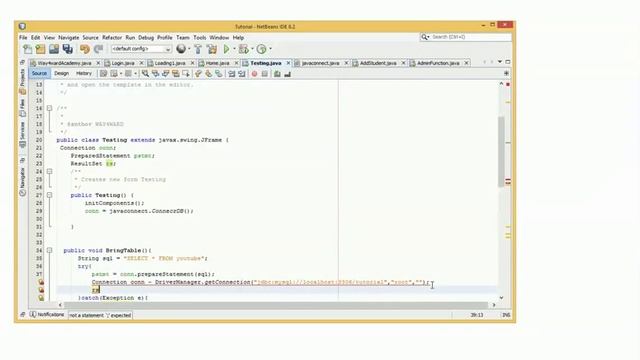Switch to the WaywardAcademy.java tab
Viewport: 640px width, 360px height.
click(x=64, y=63)
